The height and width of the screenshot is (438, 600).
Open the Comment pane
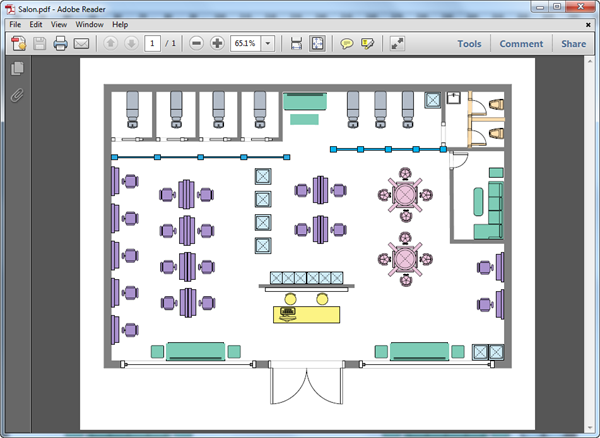click(x=521, y=44)
